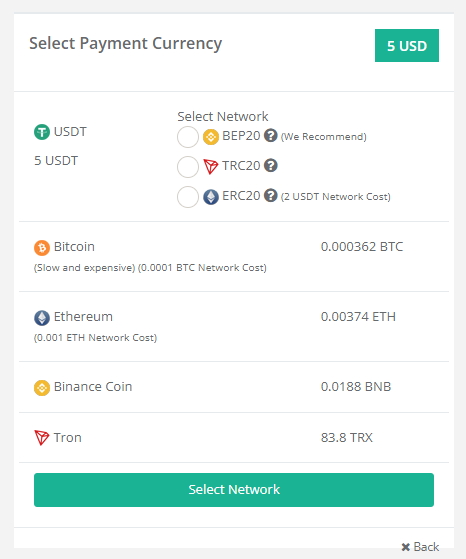Image resolution: width=466 pixels, height=559 pixels.
Task: Select the TRC20 network radio button
Action: [x=188, y=167]
